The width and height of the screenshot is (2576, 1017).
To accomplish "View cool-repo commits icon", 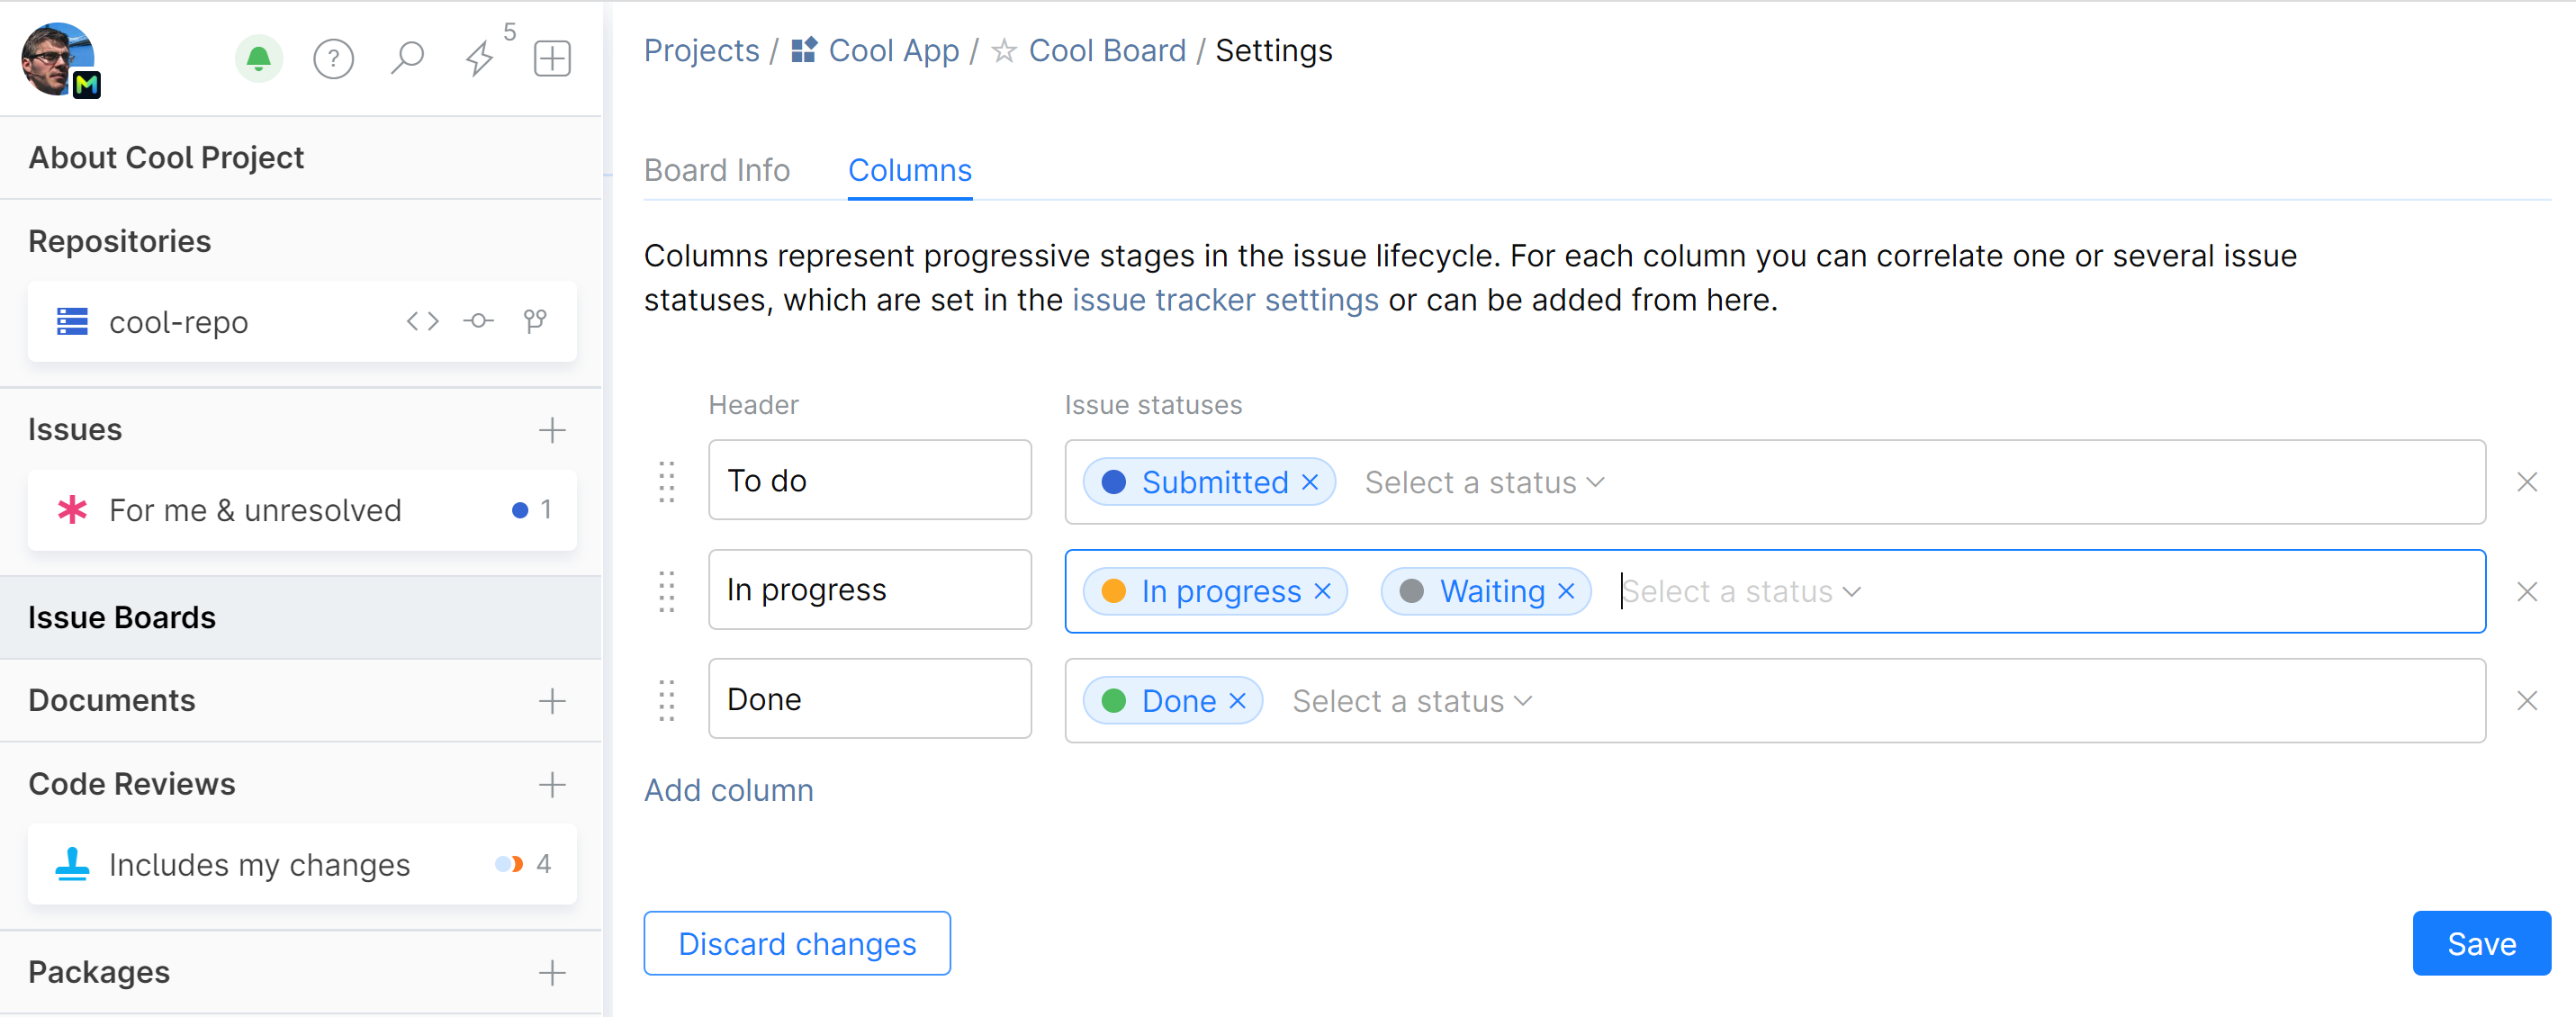I will click(479, 321).
